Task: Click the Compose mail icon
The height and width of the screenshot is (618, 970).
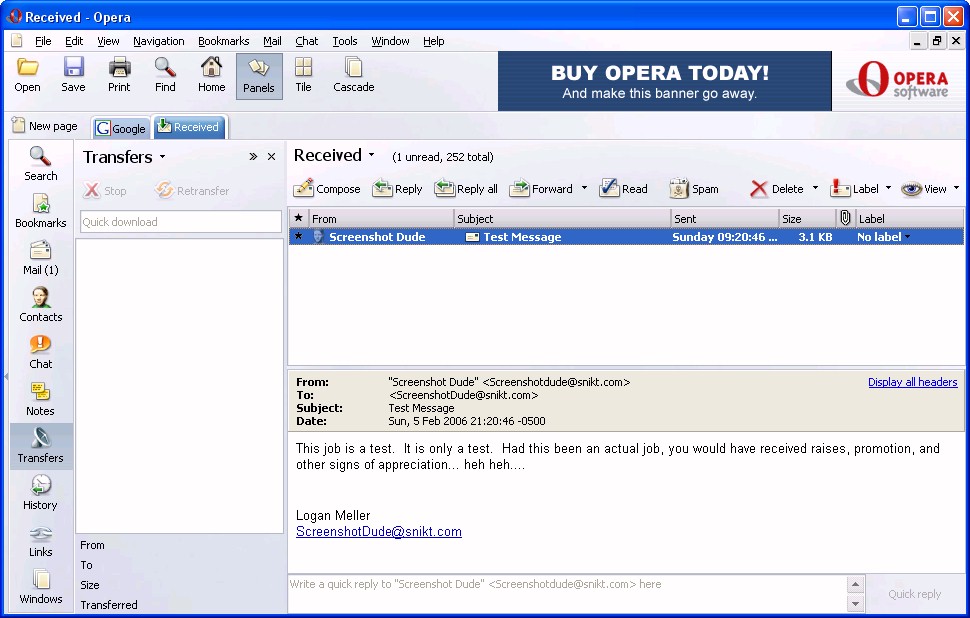Action: point(304,188)
